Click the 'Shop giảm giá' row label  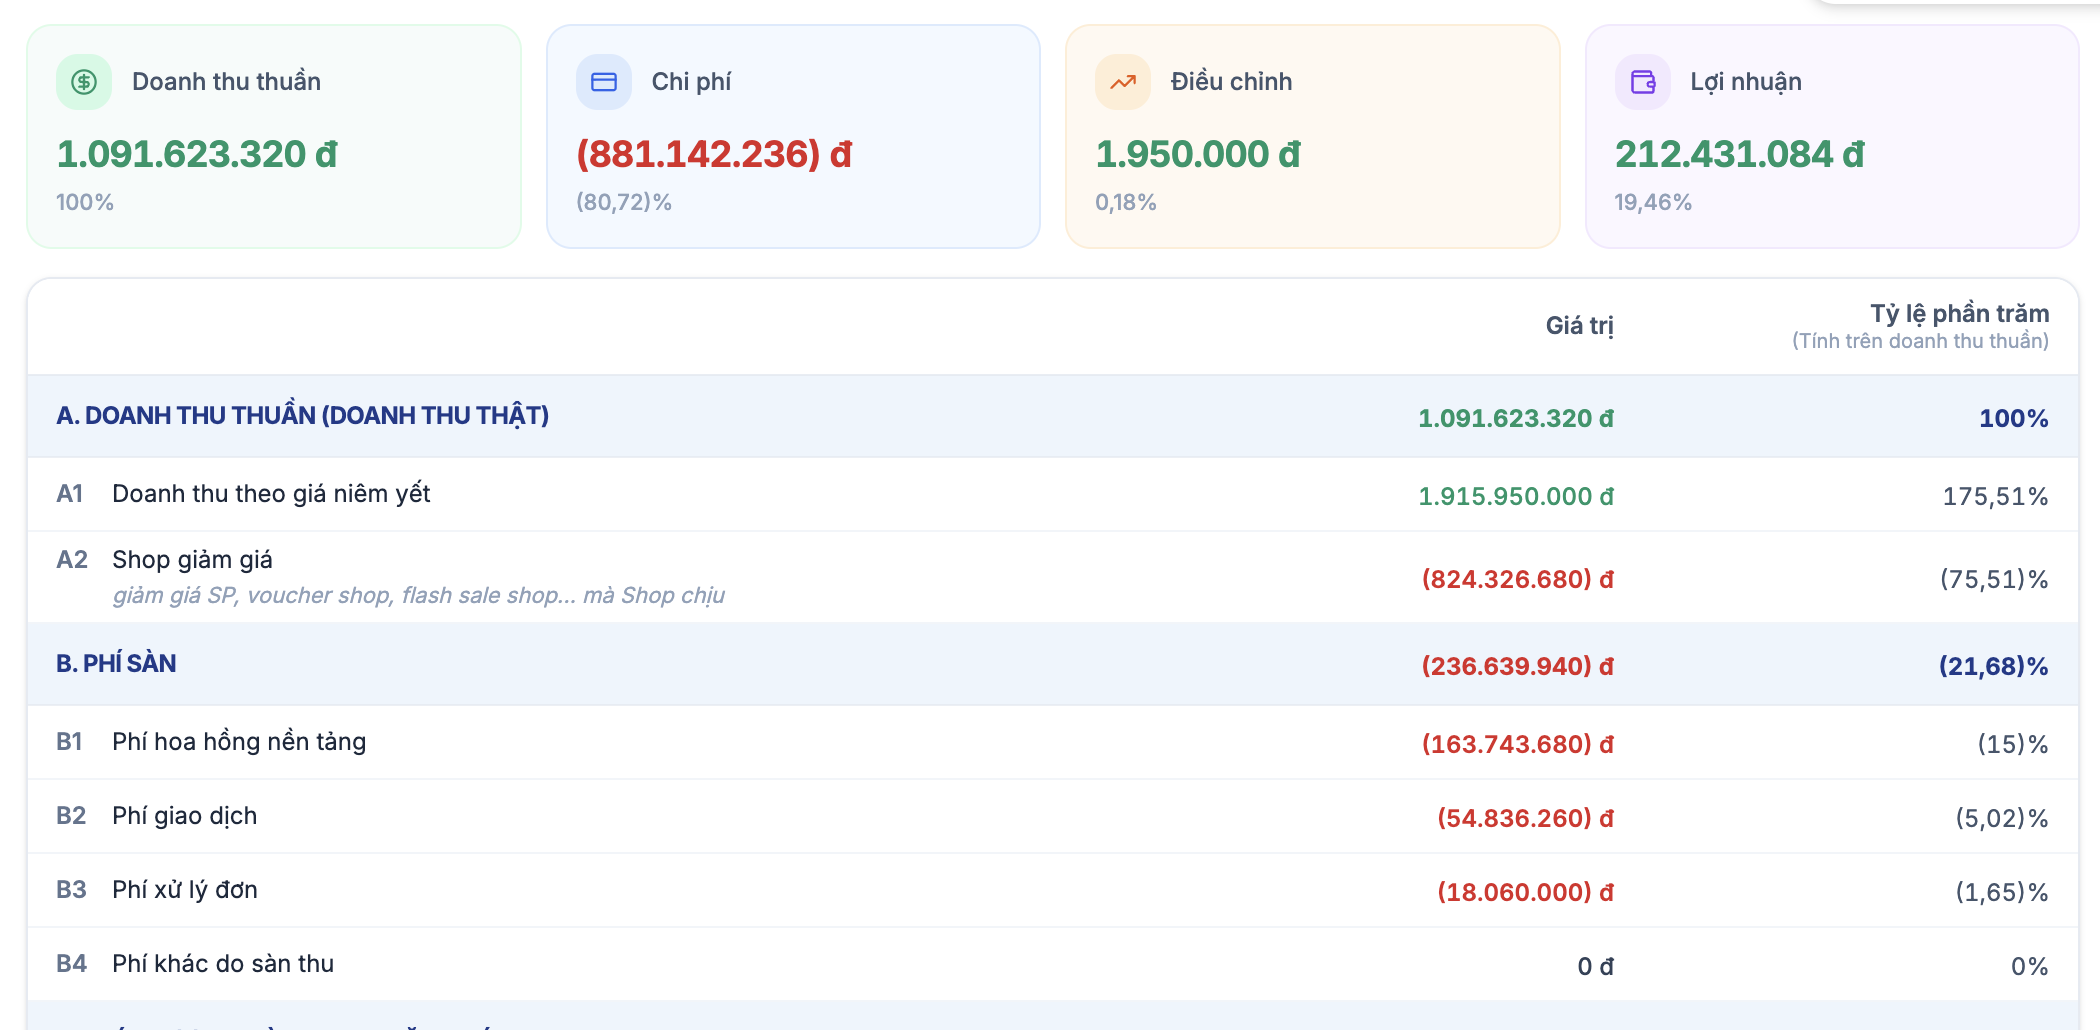(192, 560)
